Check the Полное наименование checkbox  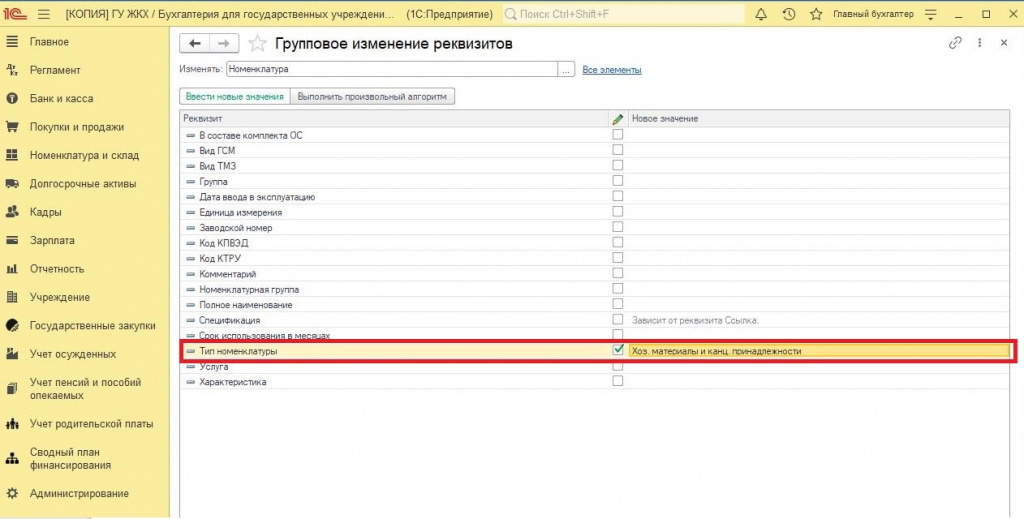tap(618, 304)
